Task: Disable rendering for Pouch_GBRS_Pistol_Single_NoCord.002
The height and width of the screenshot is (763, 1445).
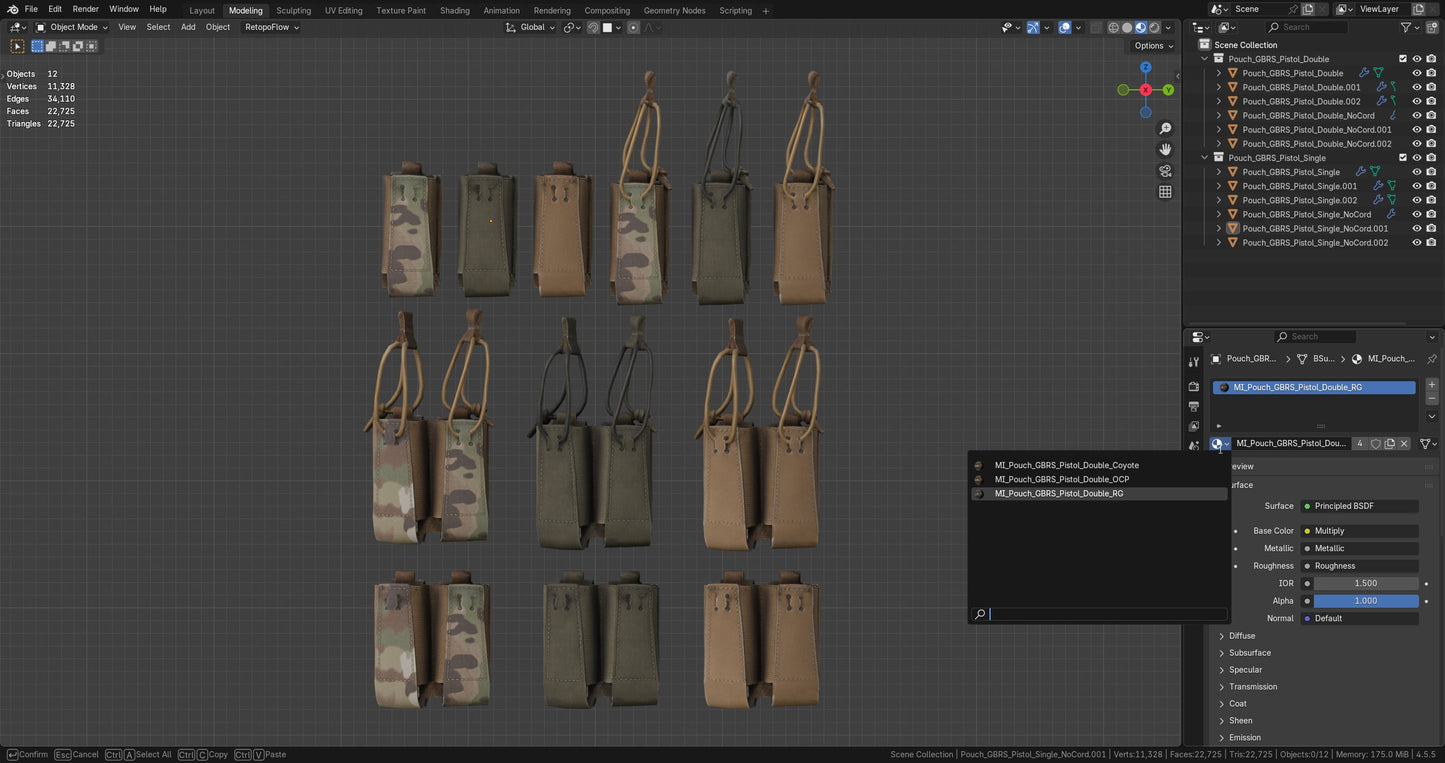Action: (1431, 243)
